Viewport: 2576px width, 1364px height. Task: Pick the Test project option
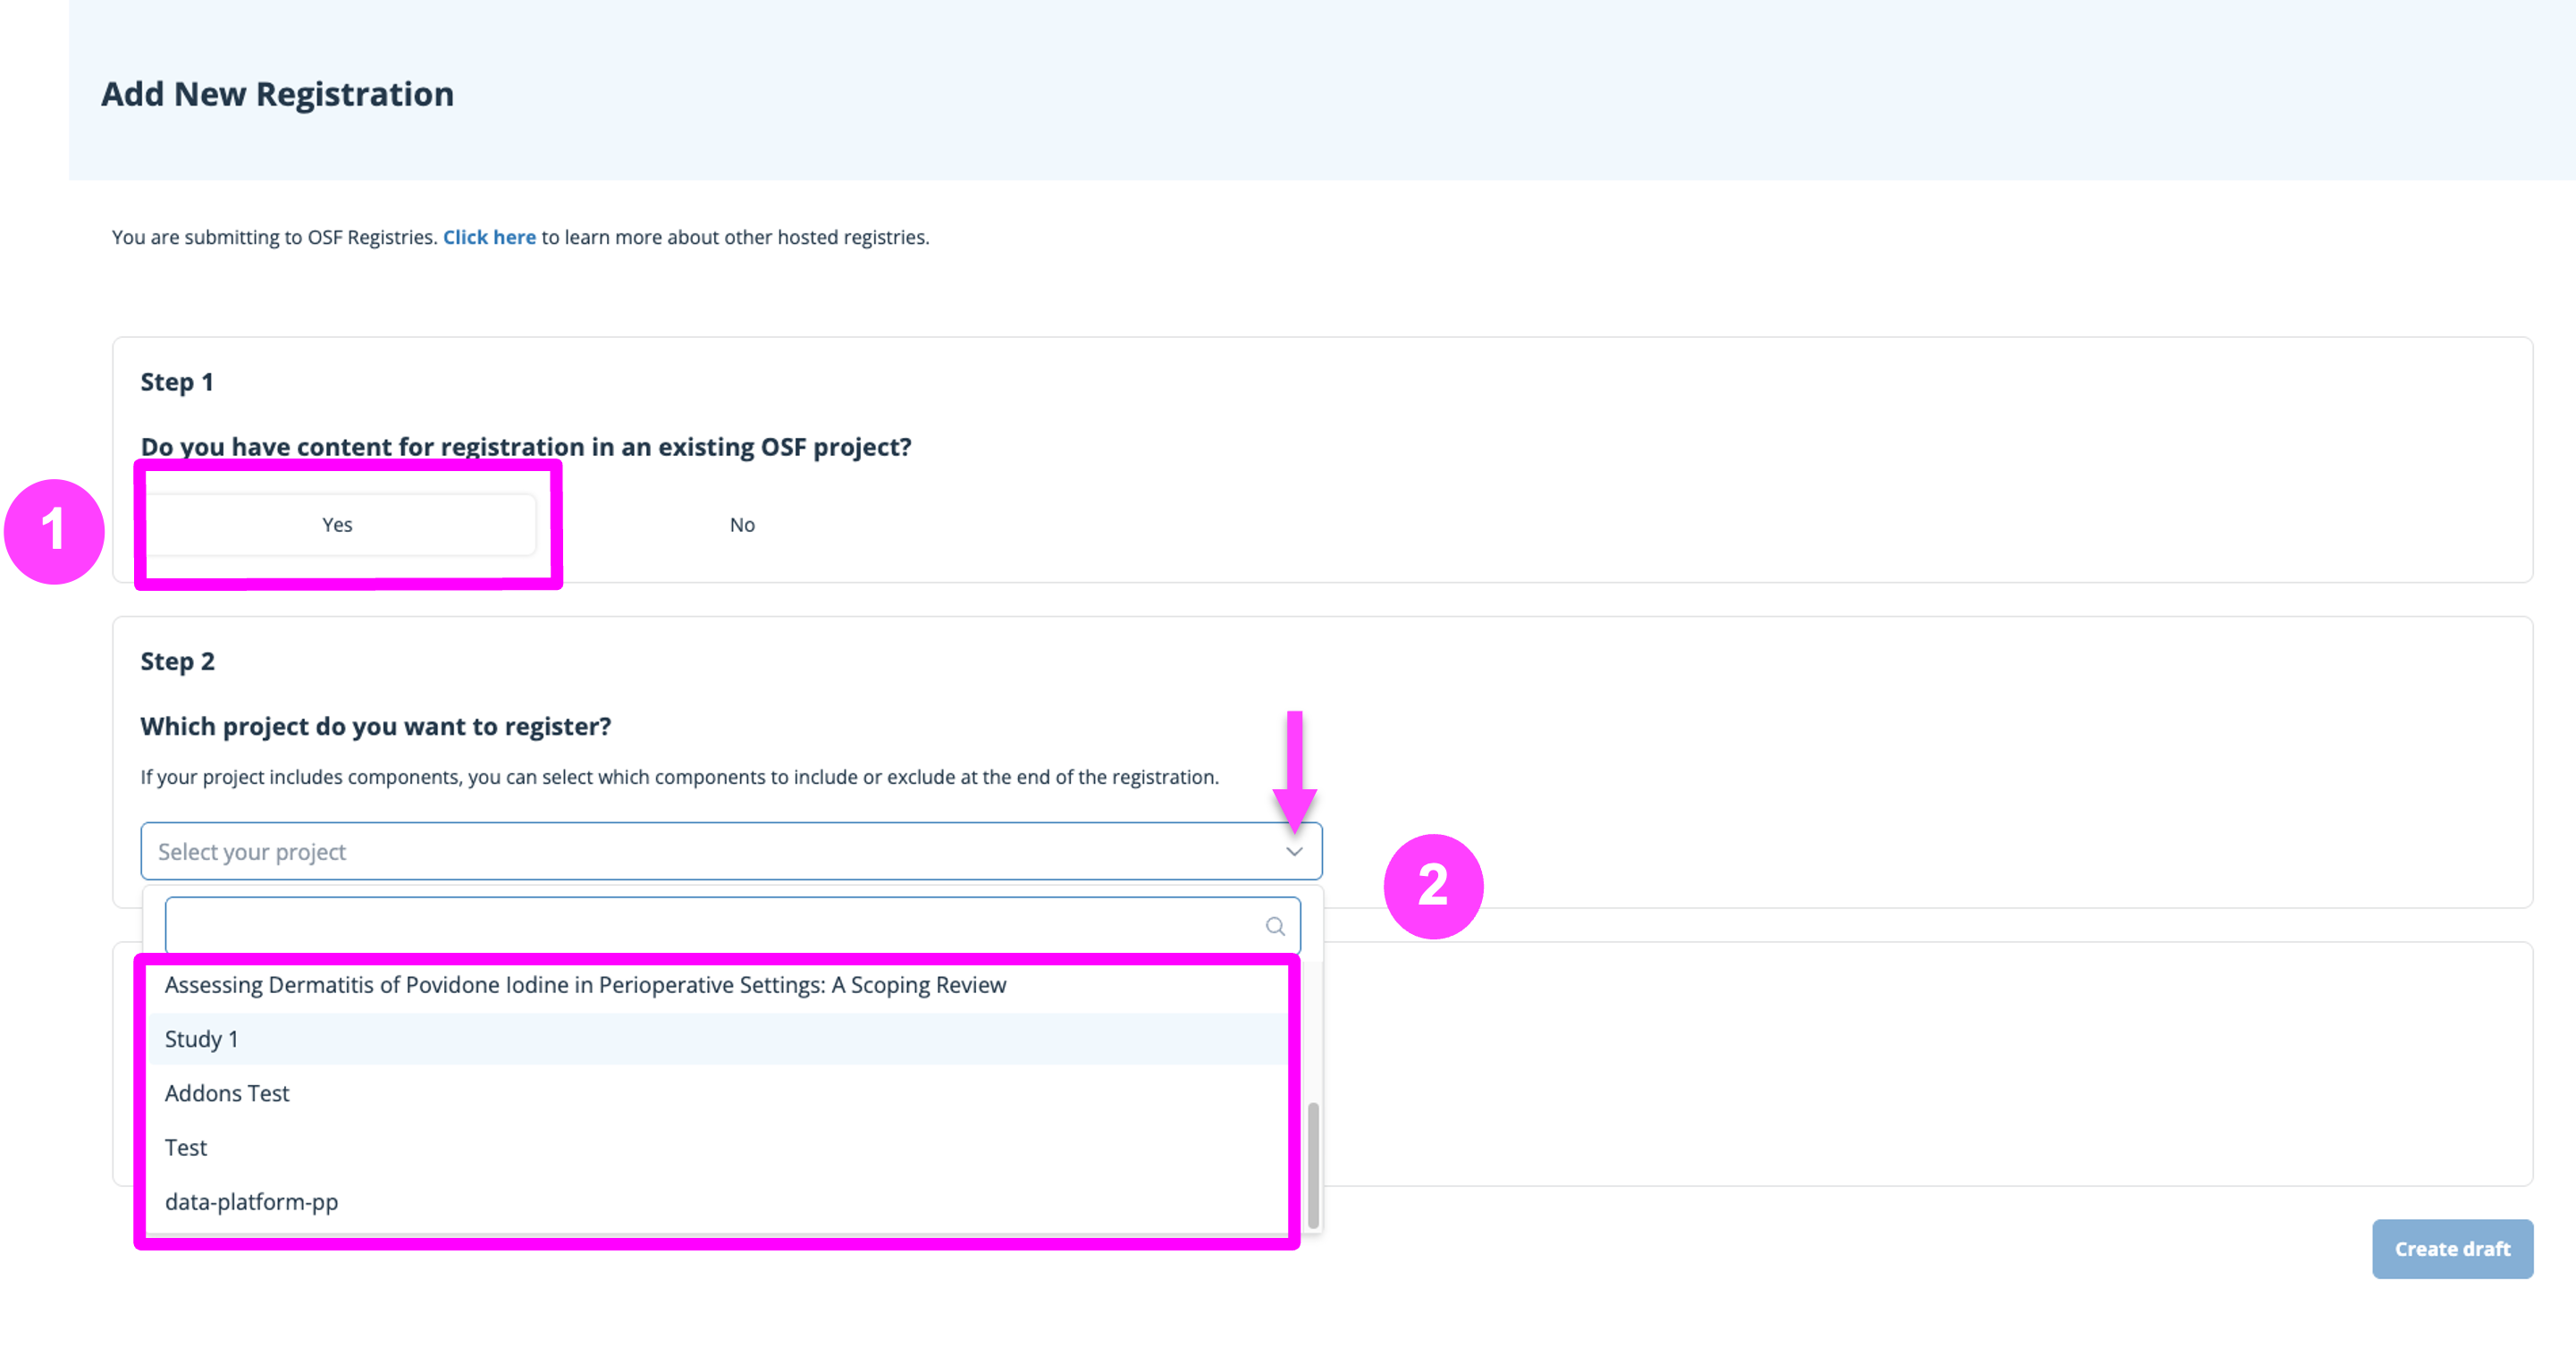pos(186,1147)
